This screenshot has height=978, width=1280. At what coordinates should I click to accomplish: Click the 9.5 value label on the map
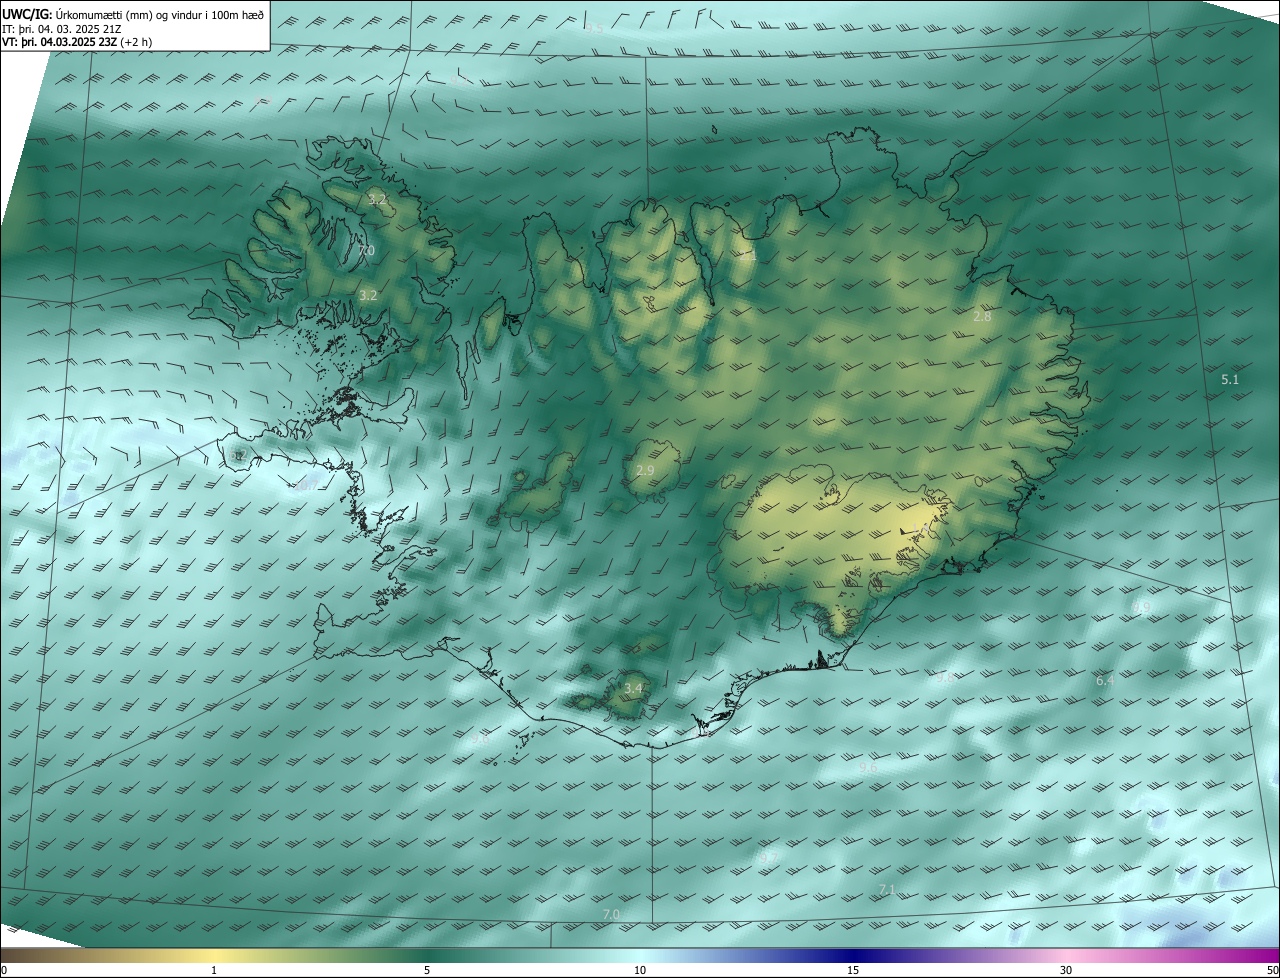click(594, 28)
